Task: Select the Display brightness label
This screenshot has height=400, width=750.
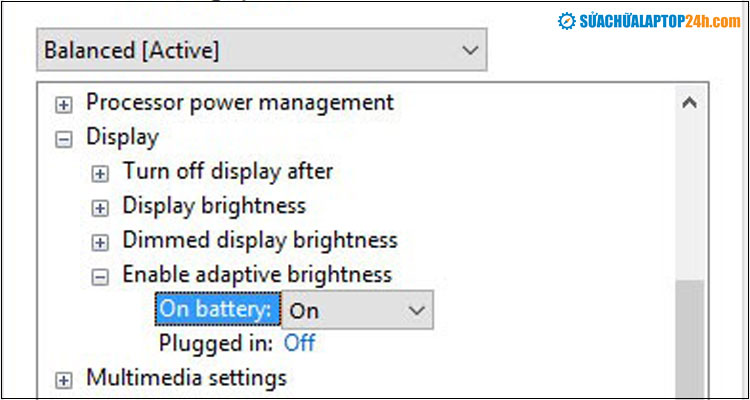Action: point(214,206)
